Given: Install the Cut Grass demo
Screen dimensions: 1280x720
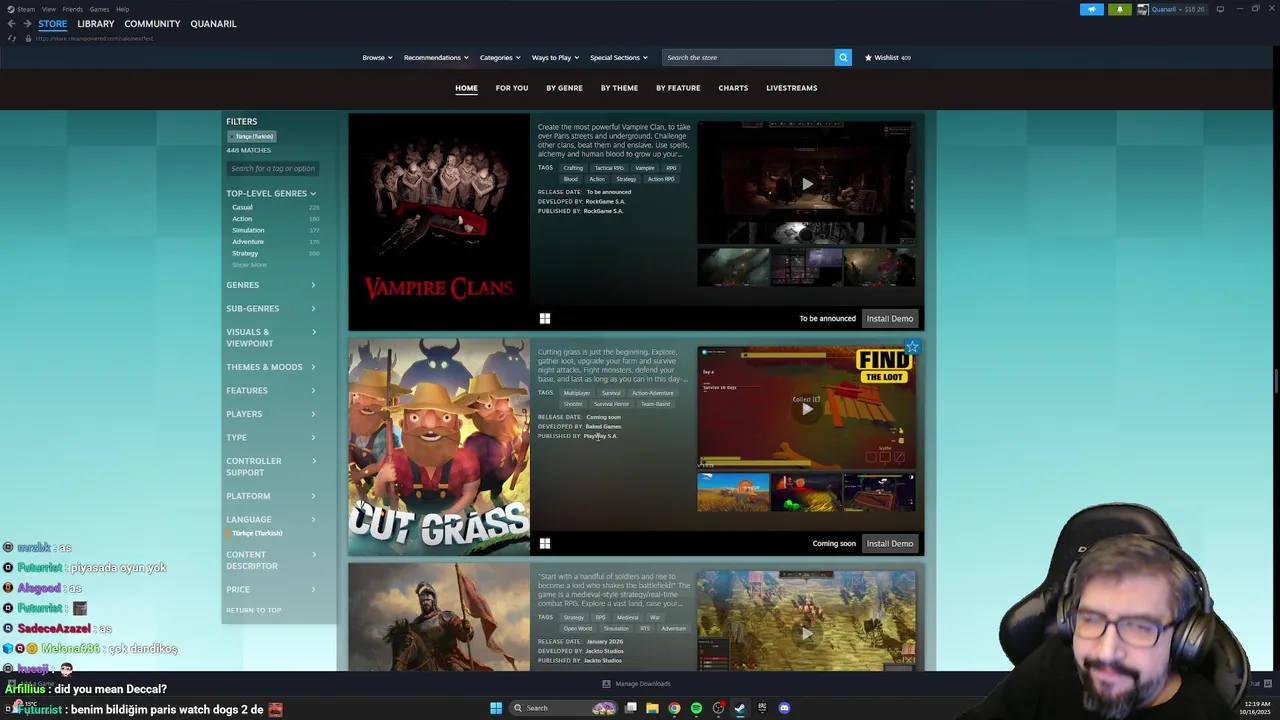Looking at the screenshot, I should [890, 543].
